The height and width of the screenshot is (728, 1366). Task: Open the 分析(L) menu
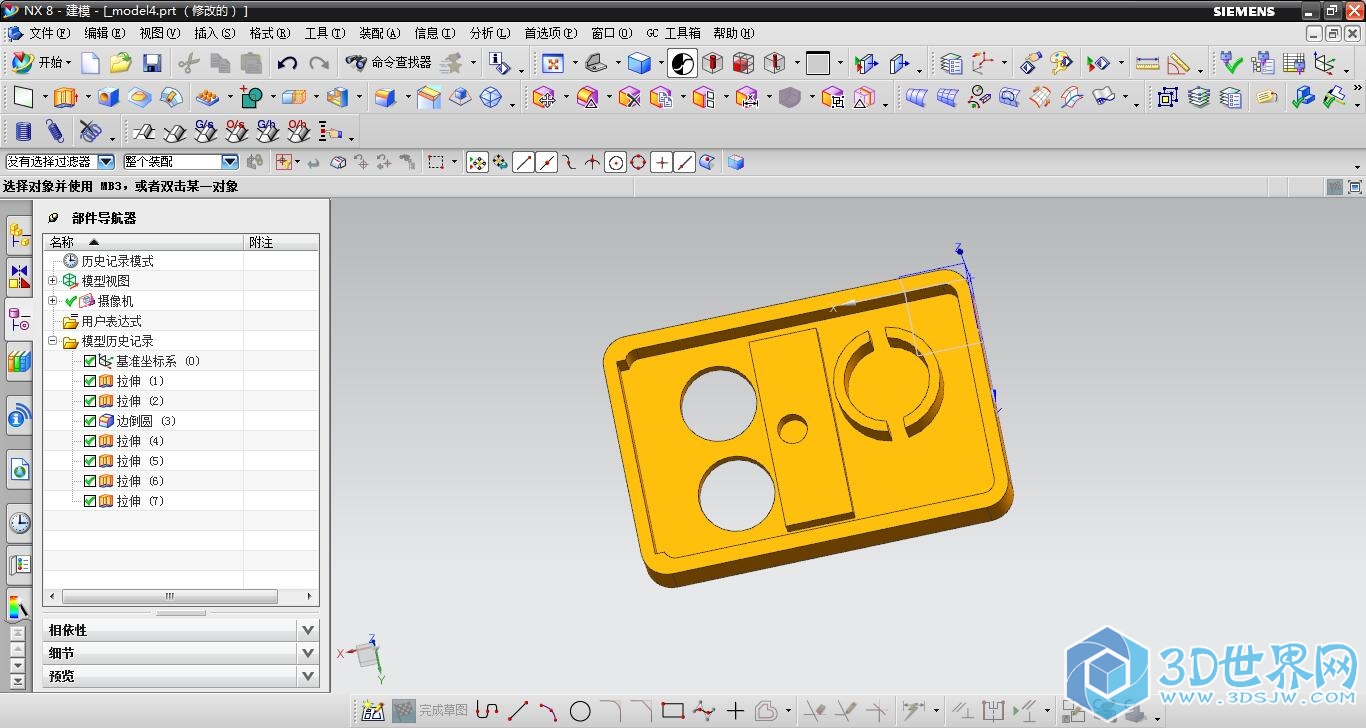pyautogui.click(x=490, y=33)
